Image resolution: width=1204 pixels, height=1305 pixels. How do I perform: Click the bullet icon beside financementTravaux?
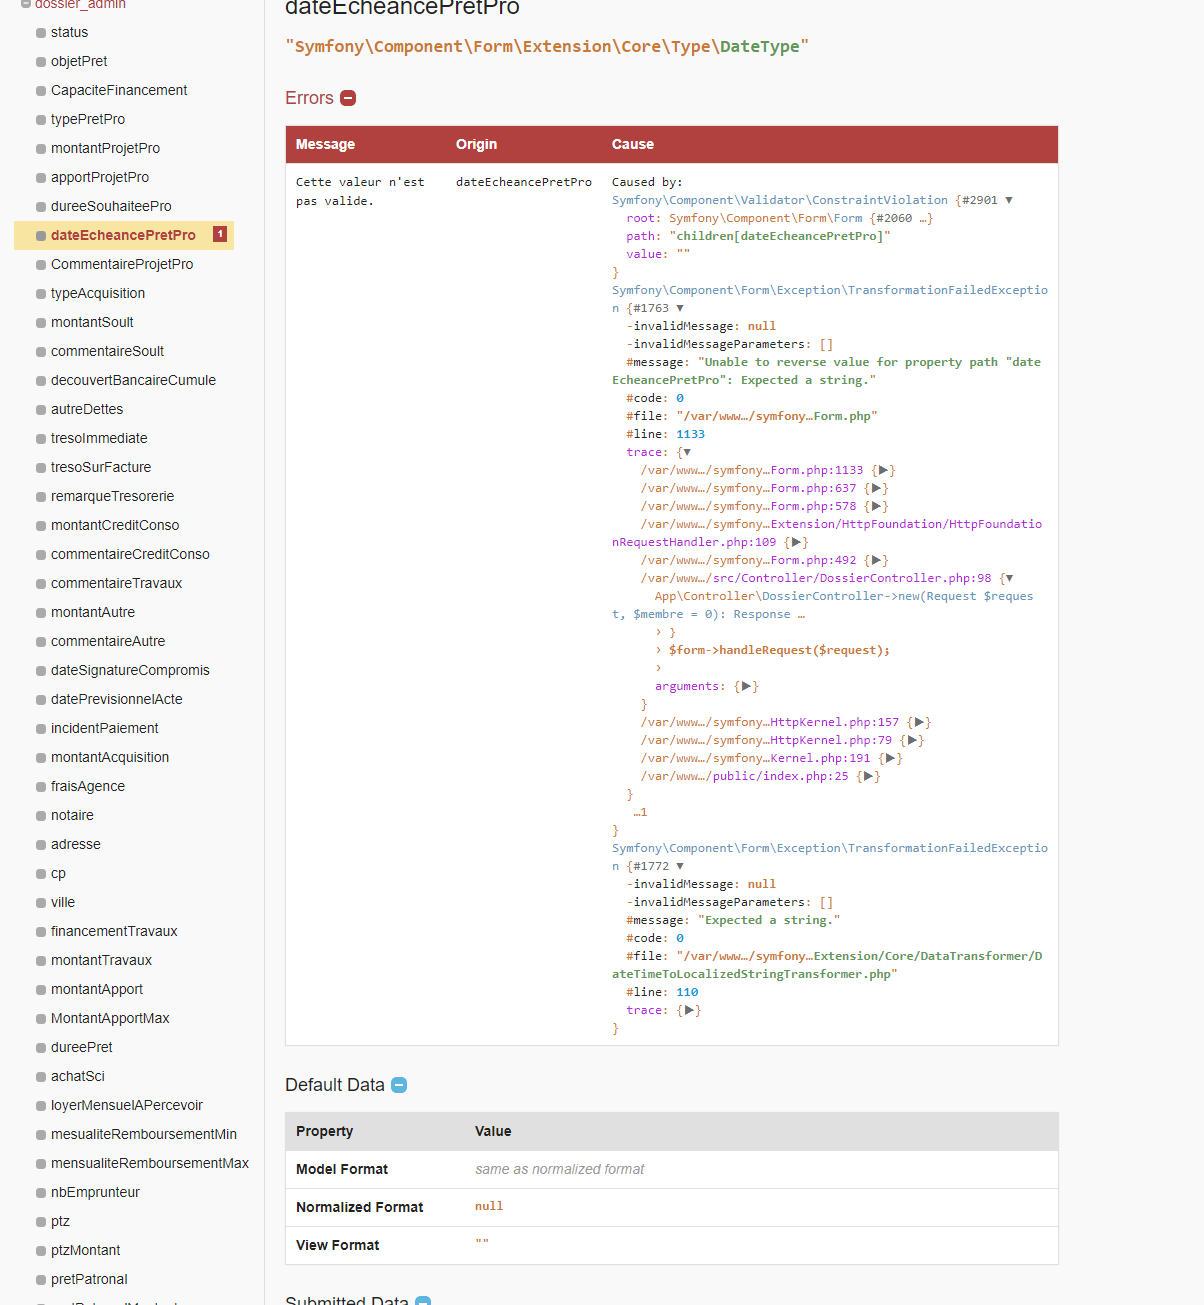pos(38,931)
